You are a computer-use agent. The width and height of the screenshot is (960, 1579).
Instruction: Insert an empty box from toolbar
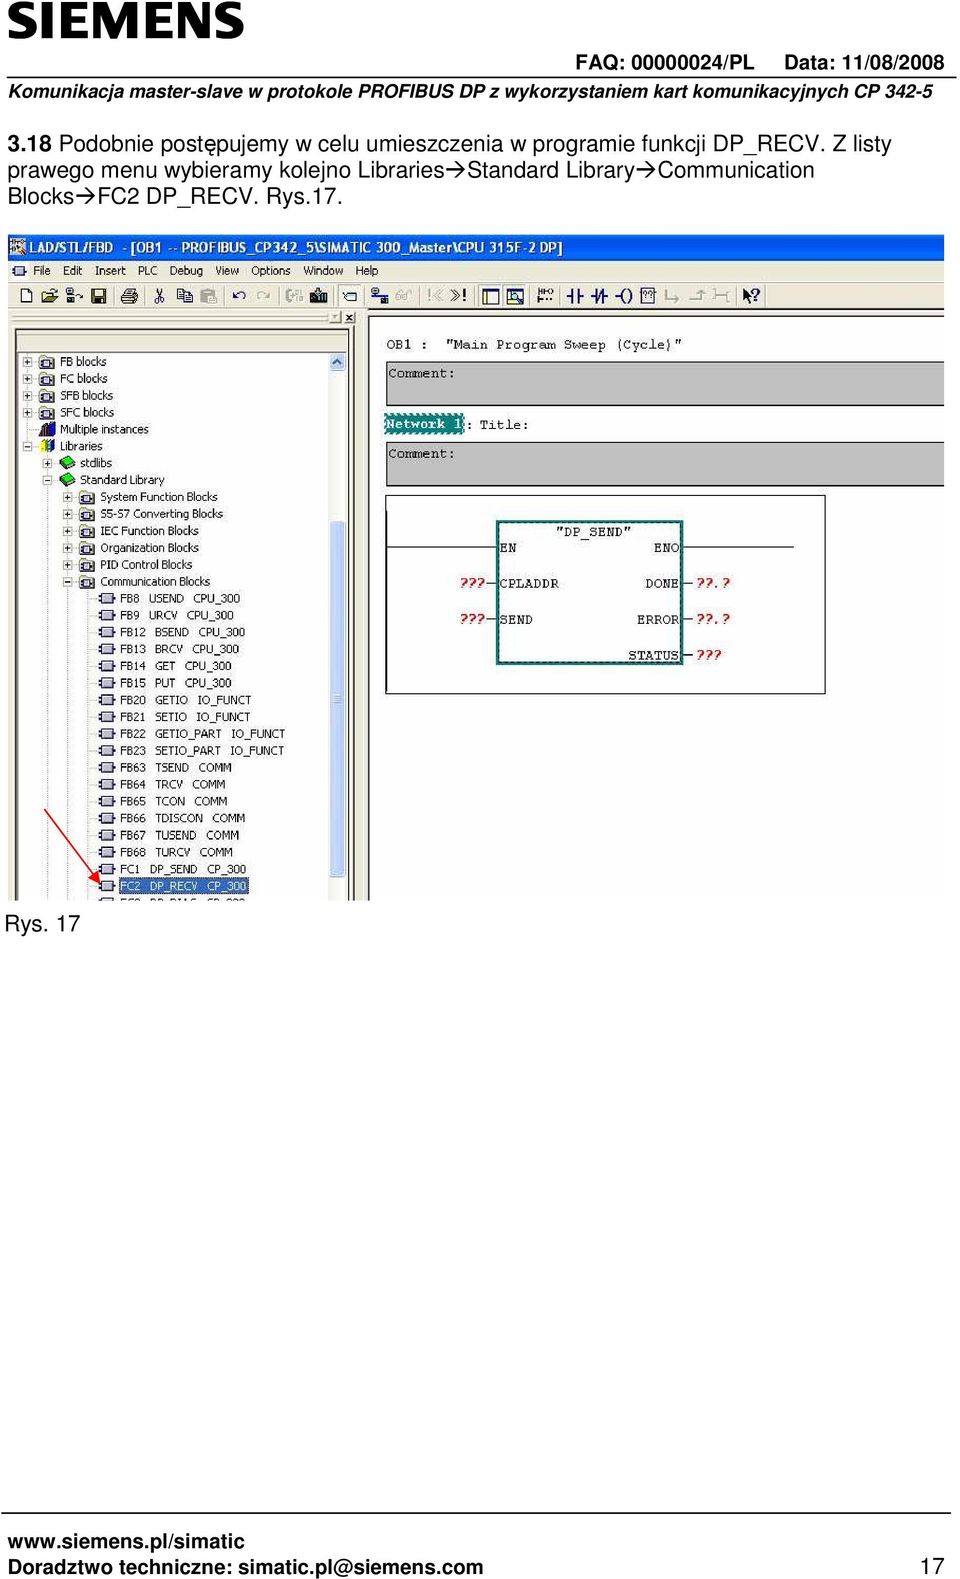pos(647,295)
